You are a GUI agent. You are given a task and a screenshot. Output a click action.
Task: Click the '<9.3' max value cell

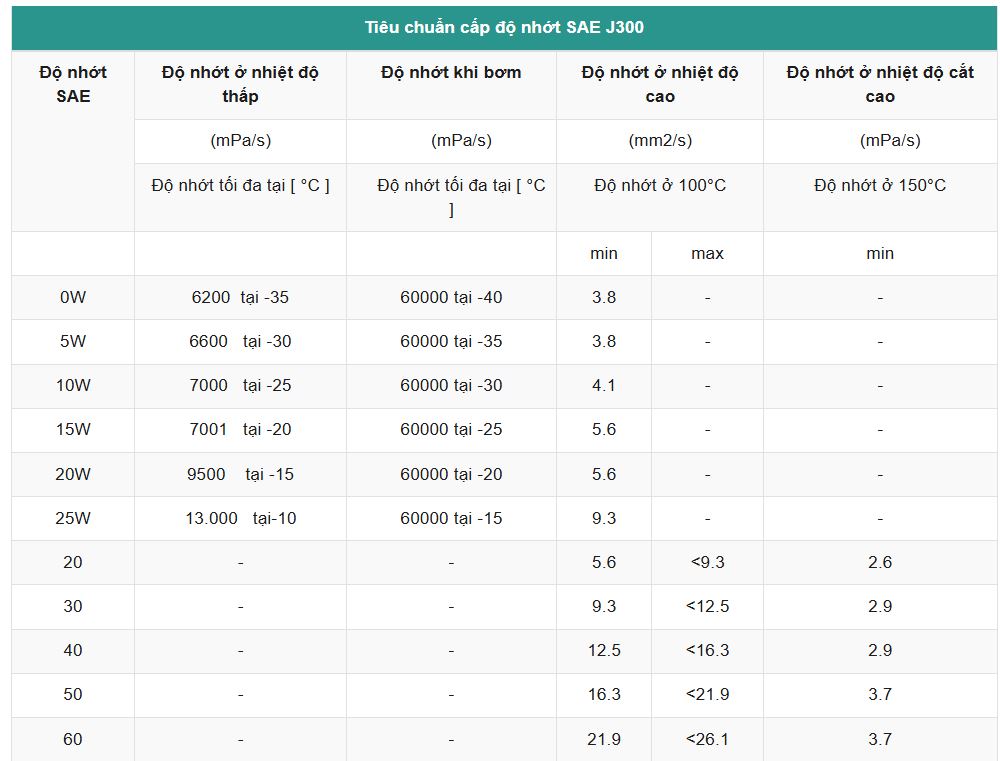(707, 562)
